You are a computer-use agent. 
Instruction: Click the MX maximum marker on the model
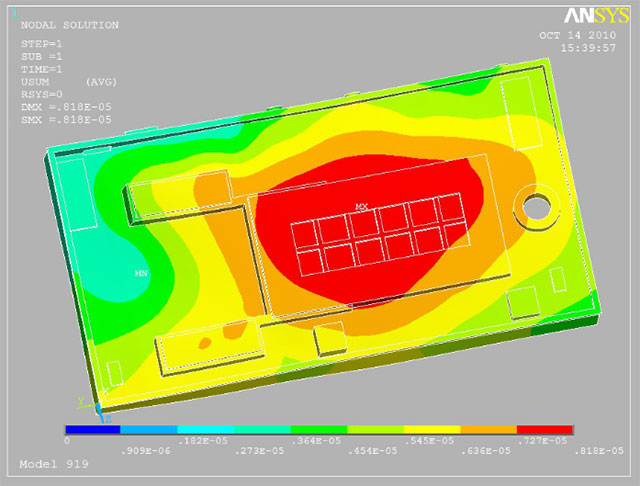pos(361,206)
